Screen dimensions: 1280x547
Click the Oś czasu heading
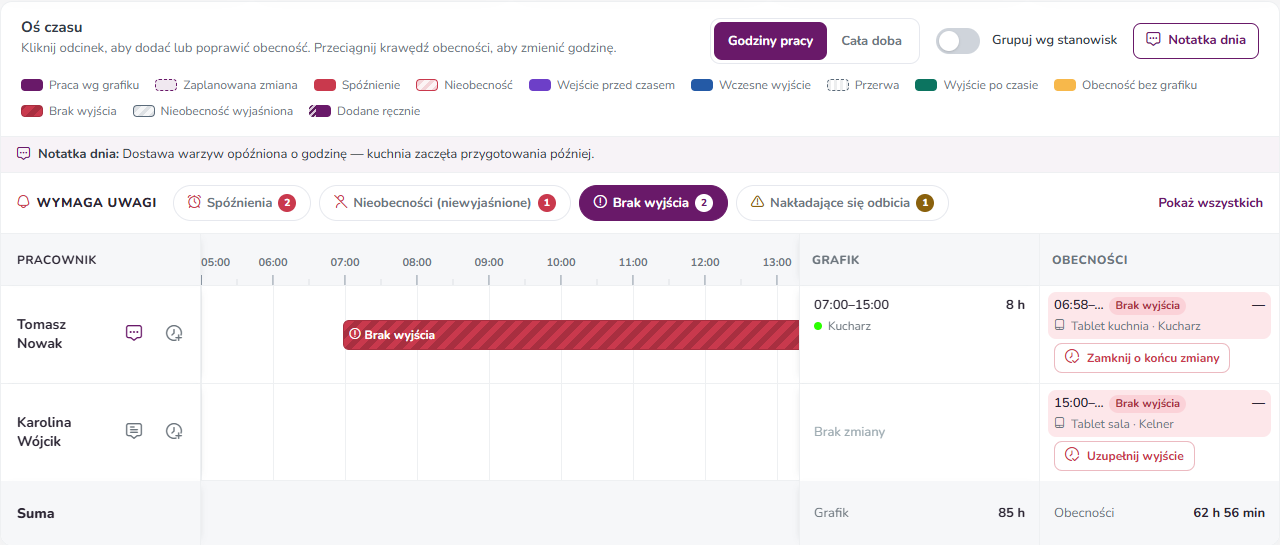pos(52,27)
